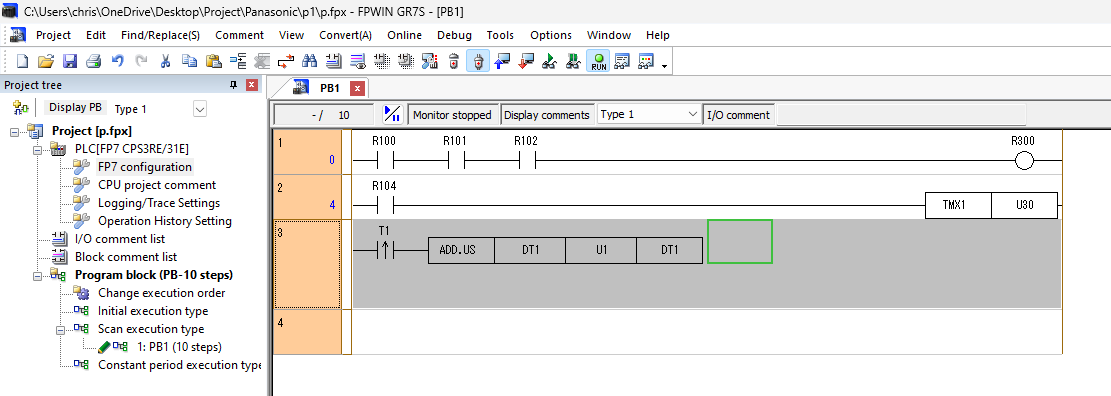Save the project with the floppy icon
The width and height of the screenshot is (1111, 396).
[x=69, y=62]
